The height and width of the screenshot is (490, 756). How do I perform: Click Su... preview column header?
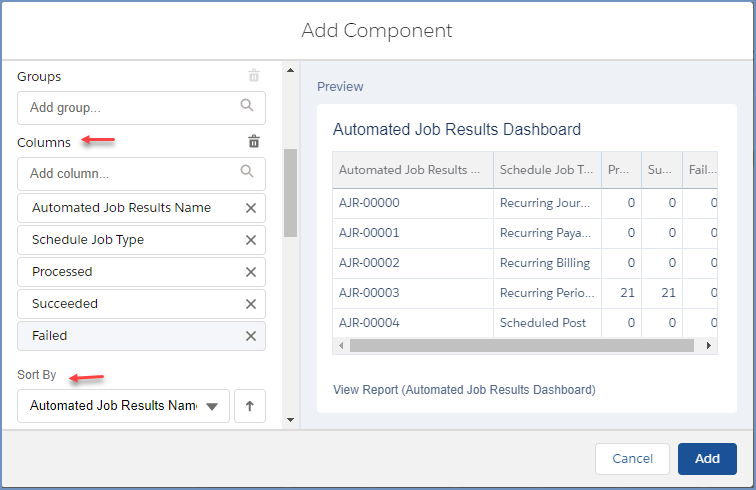click(x=662, y=170)
